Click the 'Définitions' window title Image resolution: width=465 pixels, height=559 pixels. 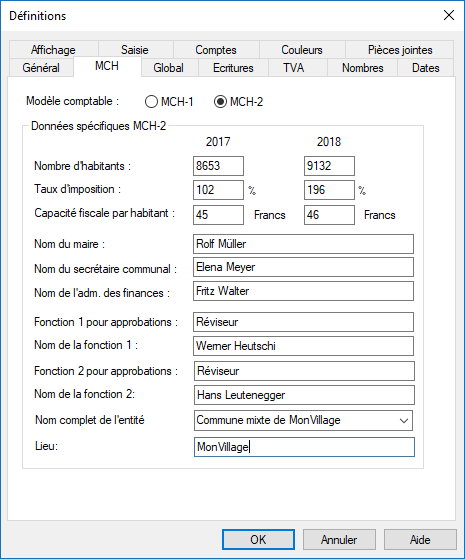(38, 16)
